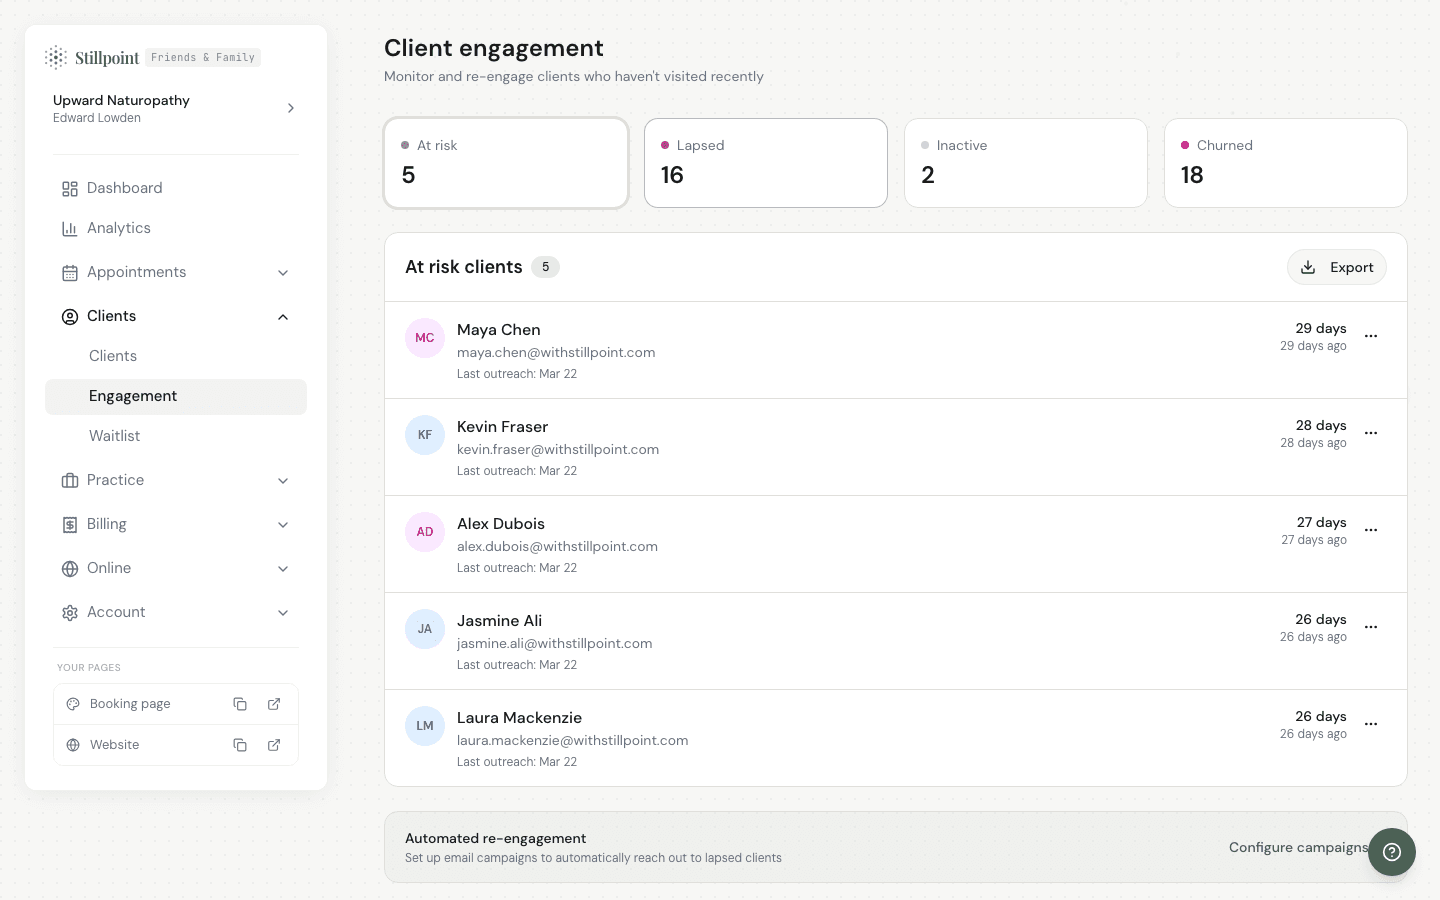The height and width of the screenshot is (900, 1440).
Task: Expand the Billing submenu
Action: pyautogui.click(x=283, y=524)
